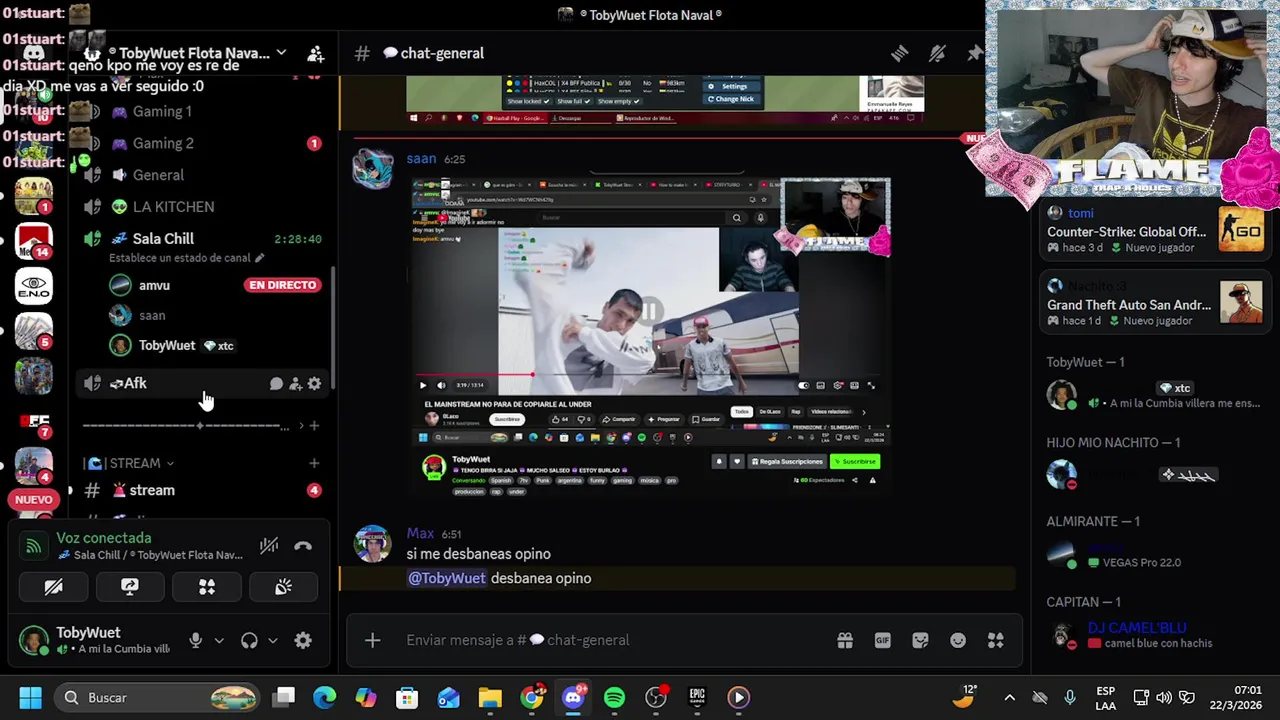Image resolution: width=1280 pixels, height=720 pixels.
Task: Select member under HIJO MIO NACHITO
Action: [x=1155, y=475]
